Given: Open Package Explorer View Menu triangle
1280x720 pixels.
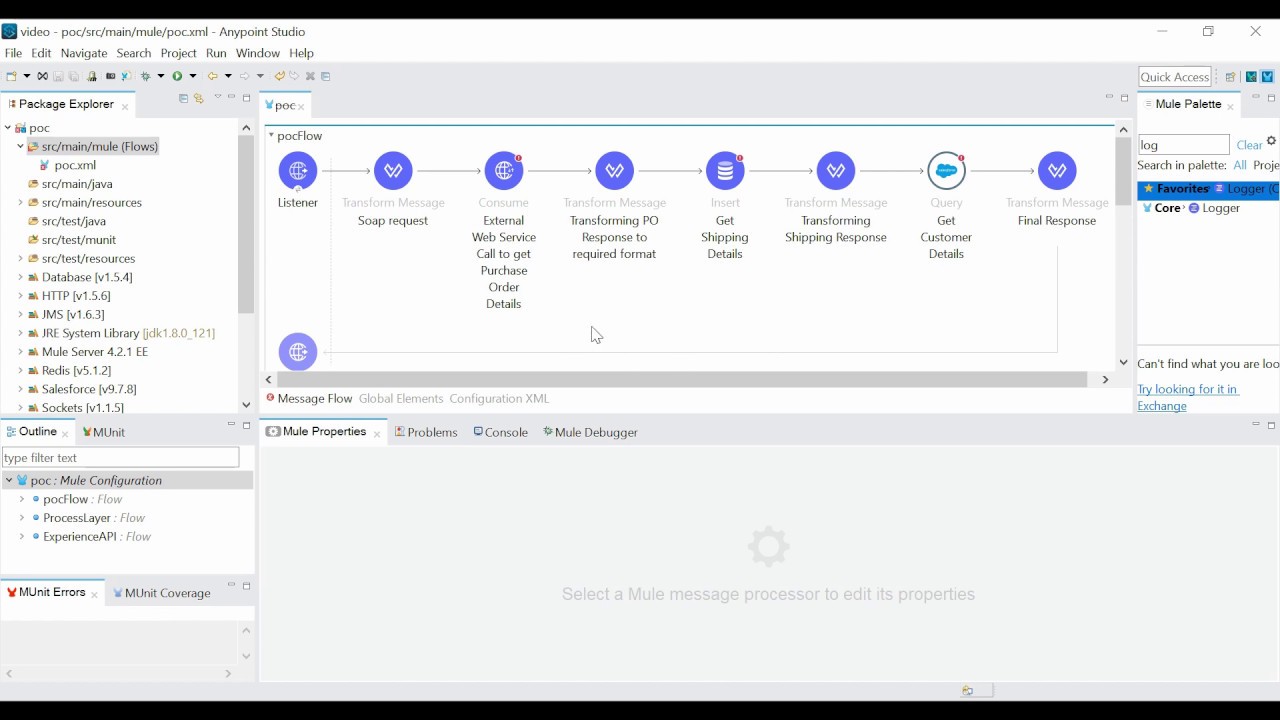Looking at the screenshot, I should [x=217, y=98].
